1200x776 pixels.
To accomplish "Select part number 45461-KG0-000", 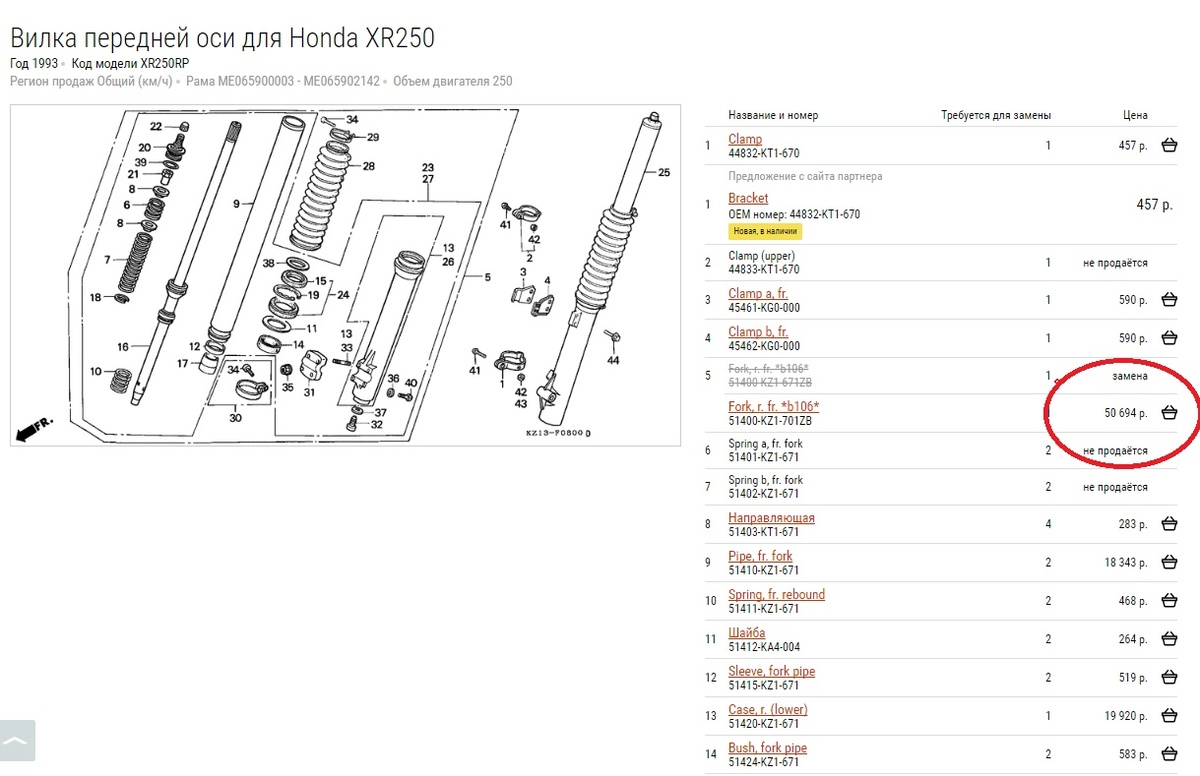I will [764, 307].
